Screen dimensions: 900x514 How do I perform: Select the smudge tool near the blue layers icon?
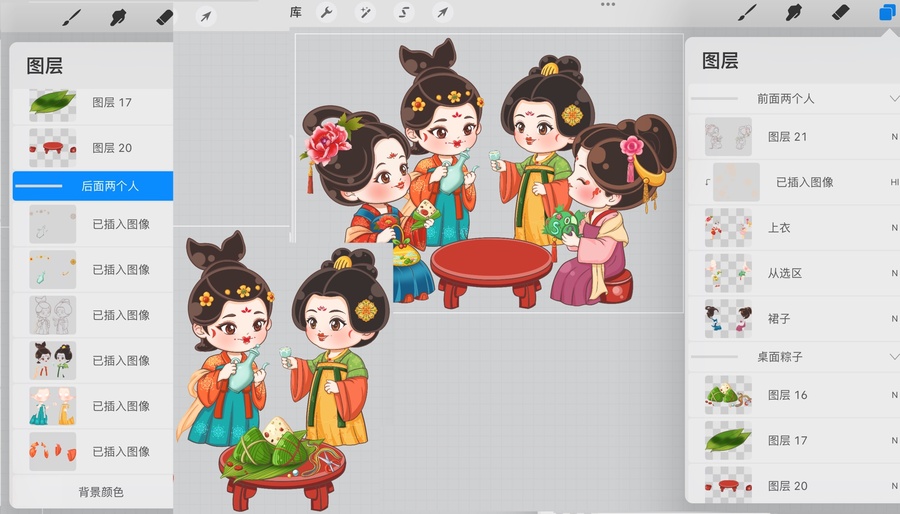pyautogui.click(x=793, y=13)
